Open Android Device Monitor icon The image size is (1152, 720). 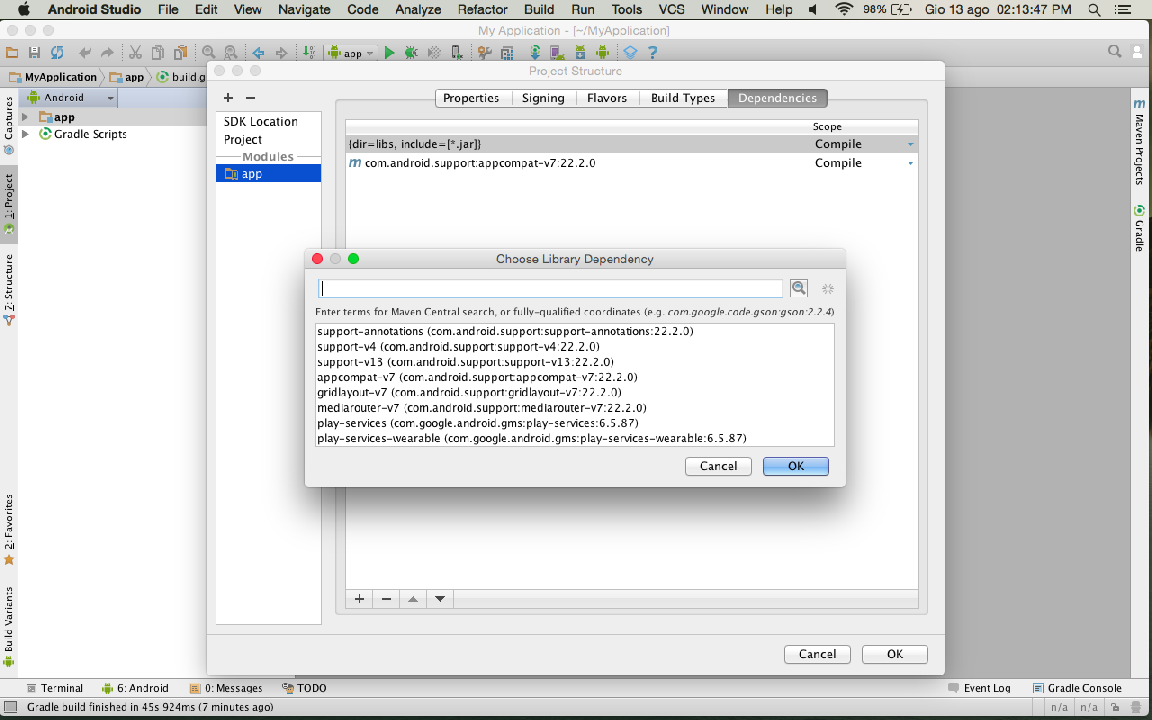[602, 52]
